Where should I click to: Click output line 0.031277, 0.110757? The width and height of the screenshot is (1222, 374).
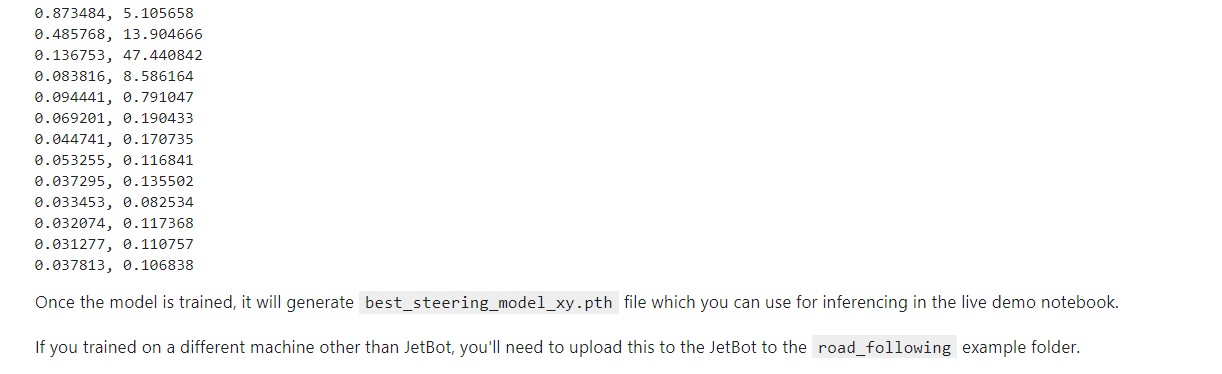(x=114, y=245)
